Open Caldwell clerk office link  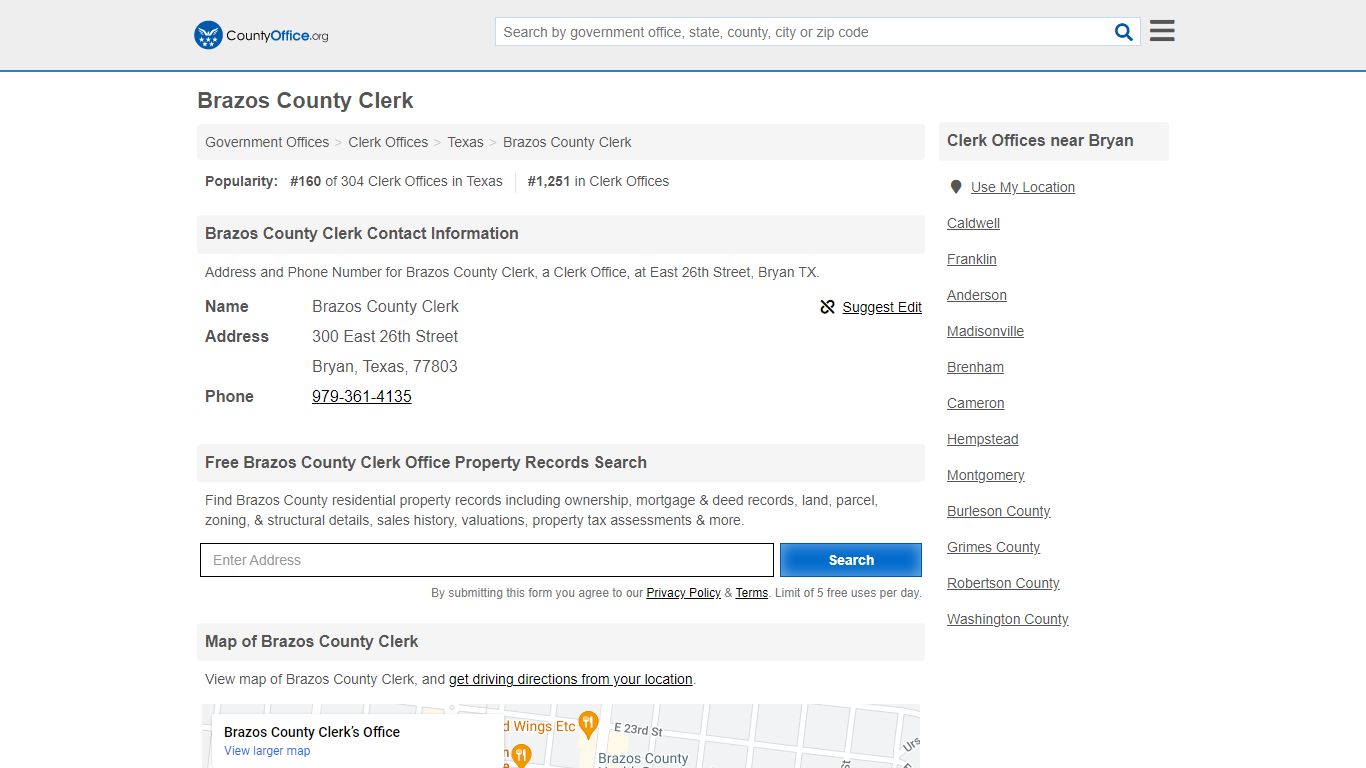click(973, 223)
